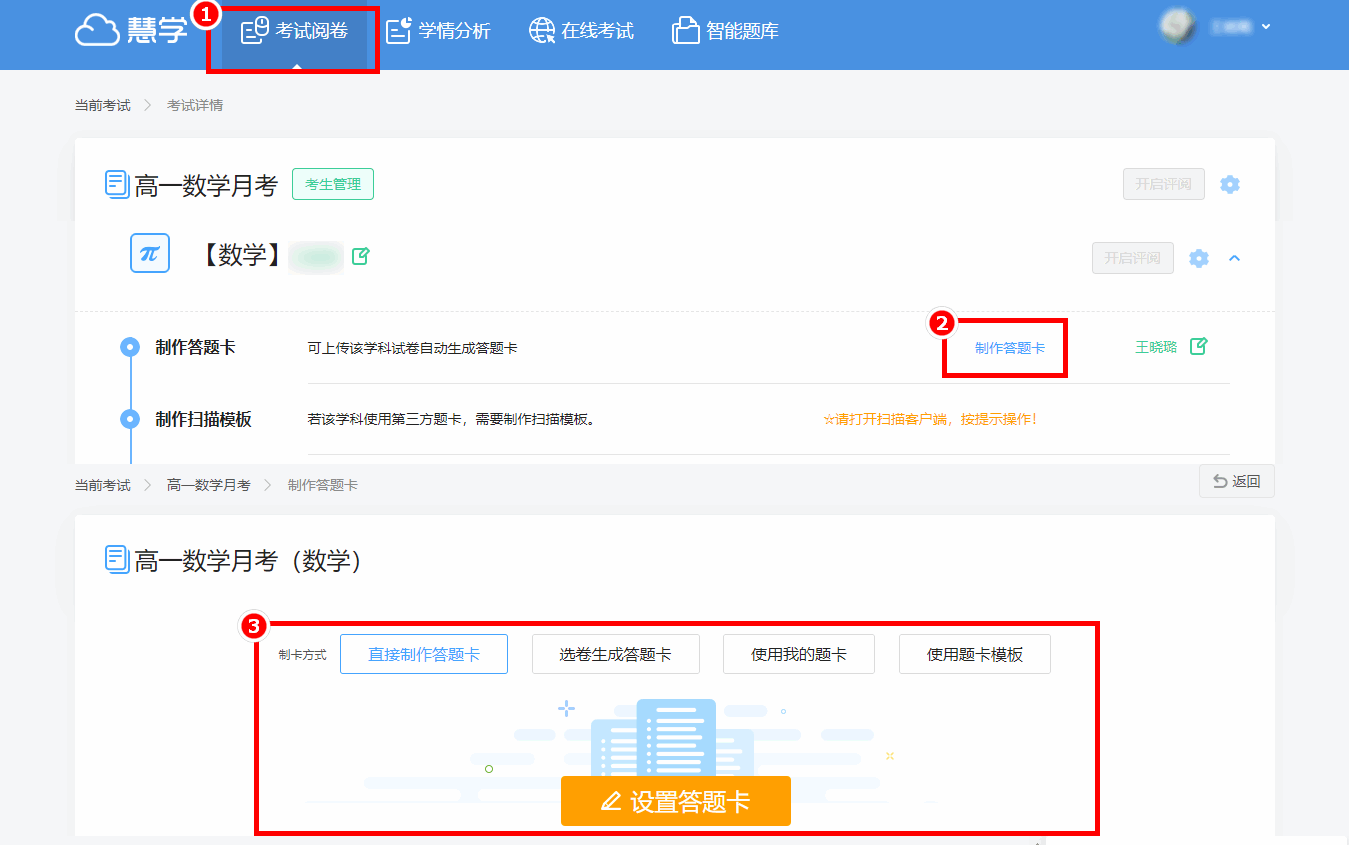
Task: Click the 制作答题卡 link
Action: [1009, 348]
